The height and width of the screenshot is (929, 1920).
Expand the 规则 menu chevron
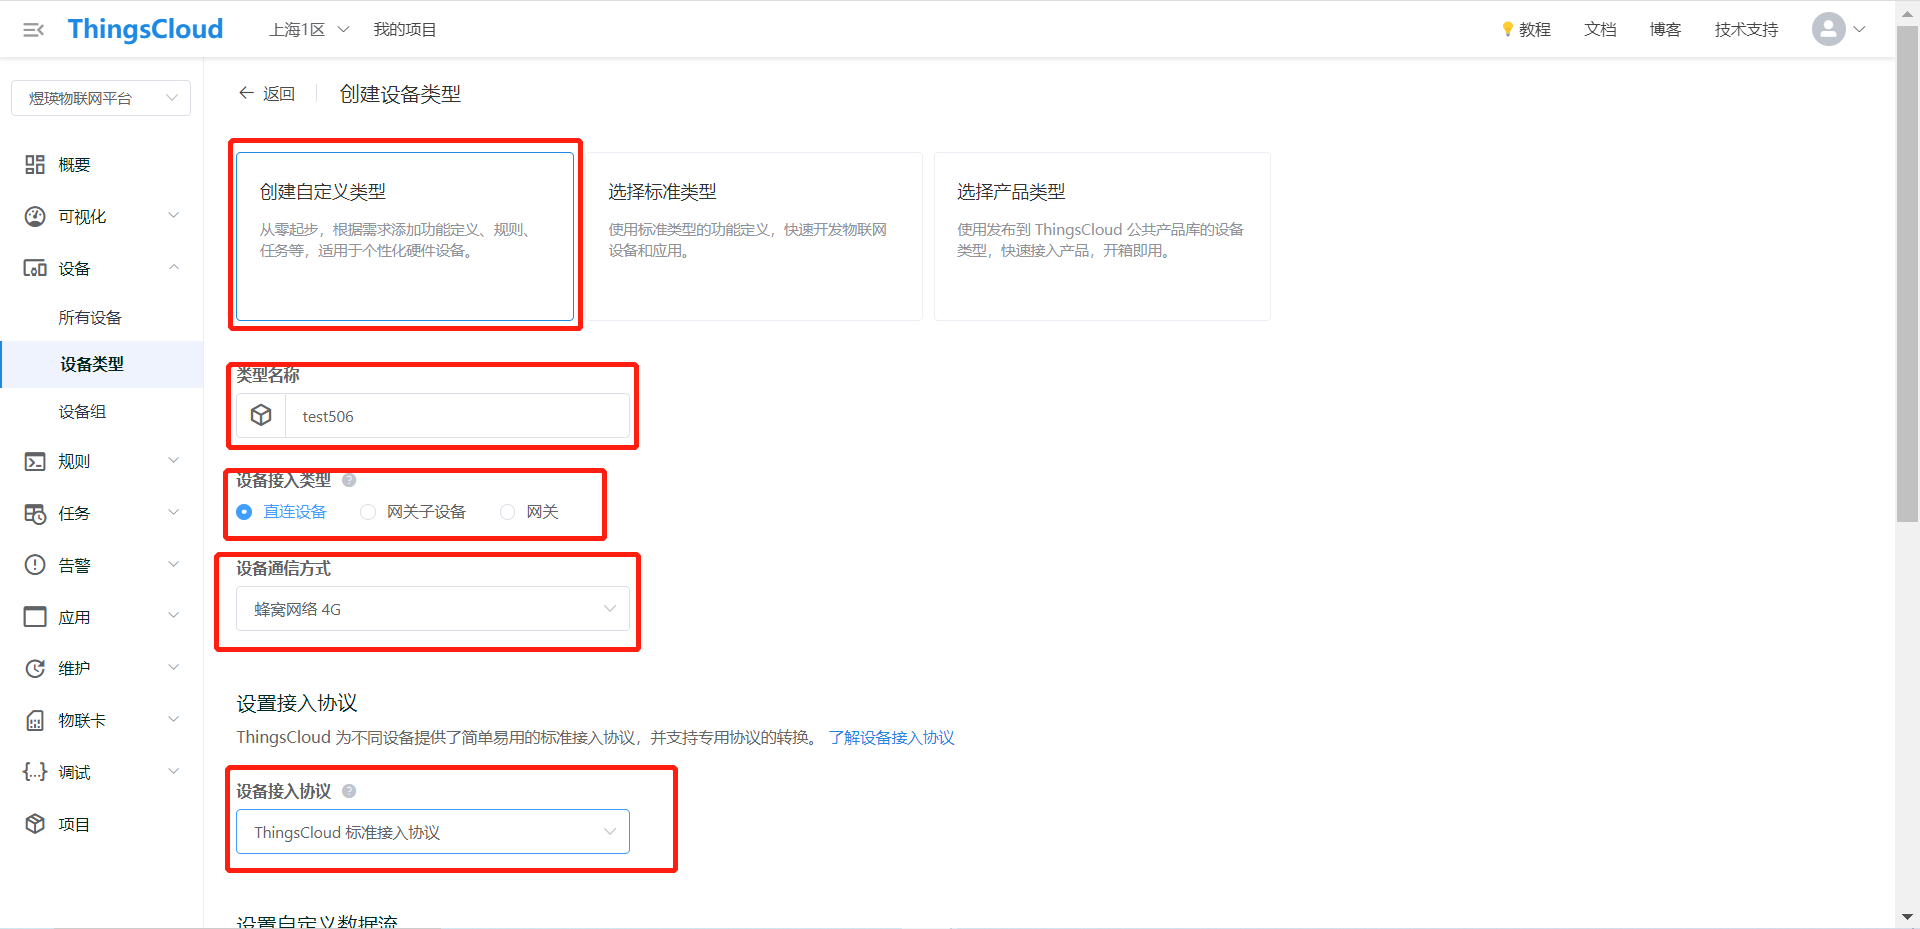point(174,461)
